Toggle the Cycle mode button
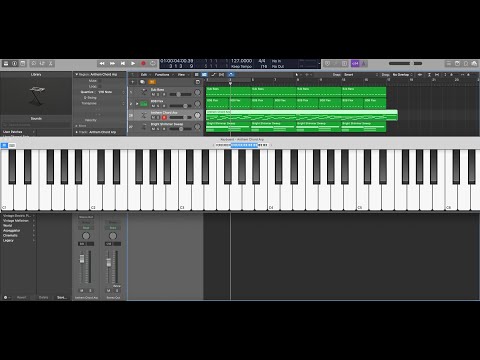 click(x=153, y=63)
